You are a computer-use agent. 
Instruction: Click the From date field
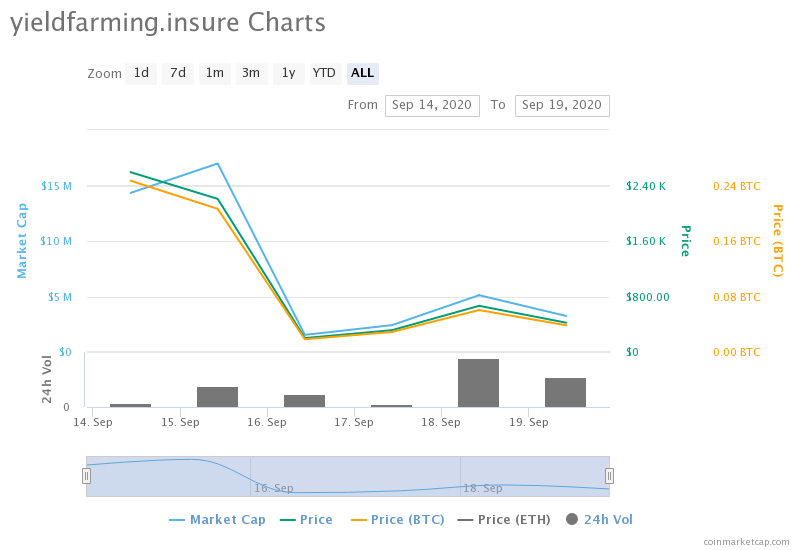click(x=432, y=105)
